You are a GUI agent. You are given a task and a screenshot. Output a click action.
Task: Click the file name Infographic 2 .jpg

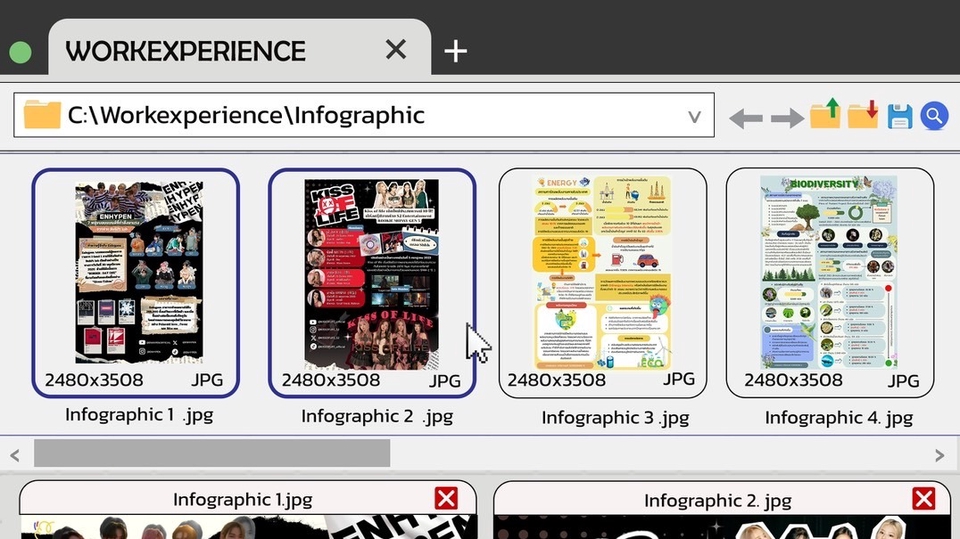point(377,416)
